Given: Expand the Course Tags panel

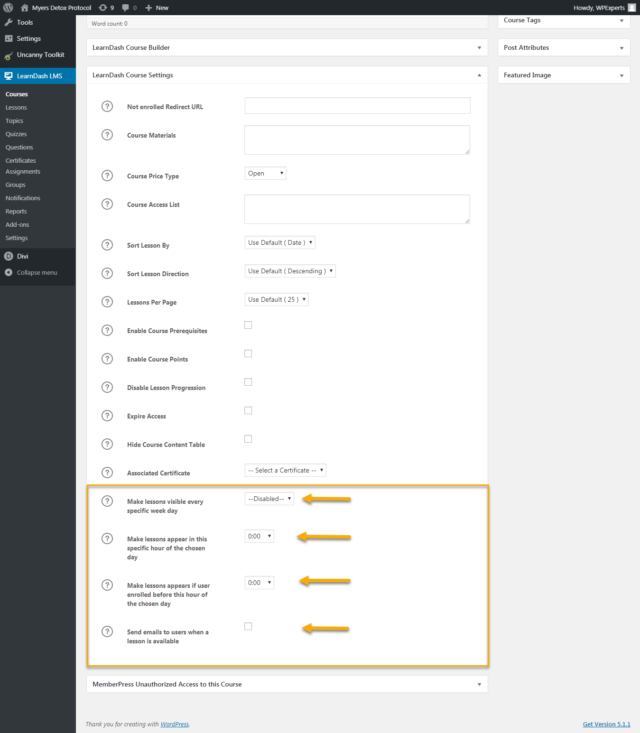Looking at the screenshot, I should click(621, 21).
